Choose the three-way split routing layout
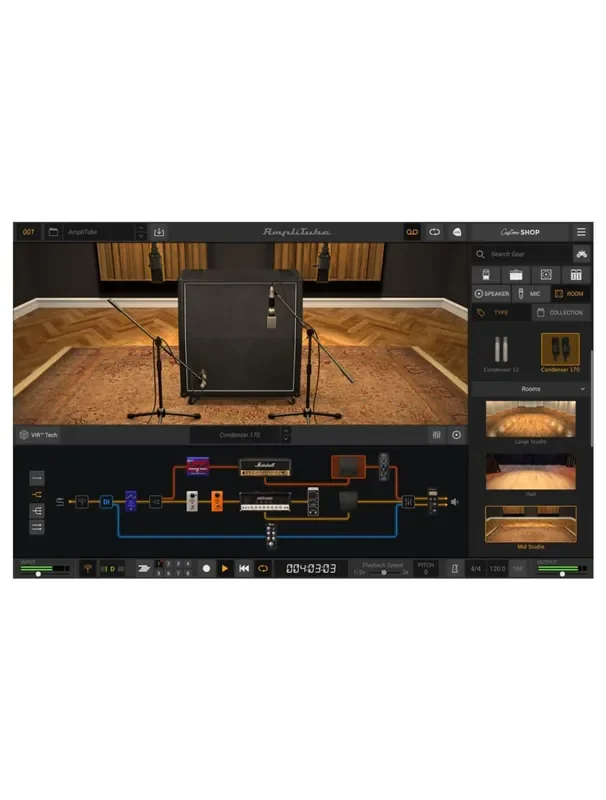The width and height of the screenshot is (606, 800). pyautogui.click(x=37, y=511)
